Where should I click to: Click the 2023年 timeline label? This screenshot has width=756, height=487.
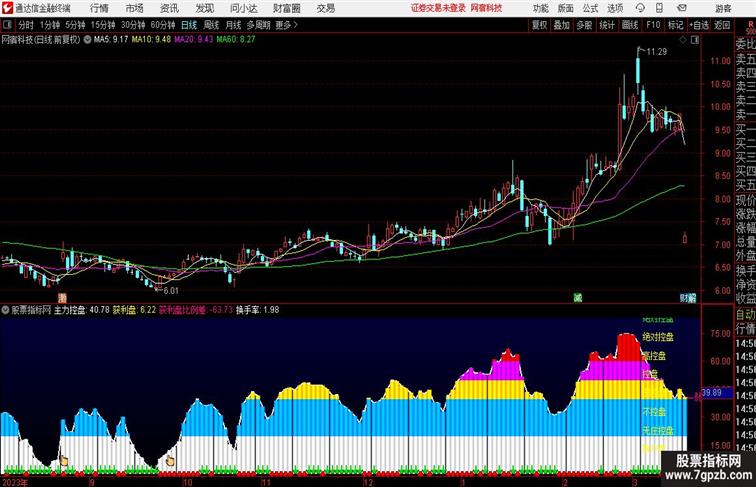(14, 482)
